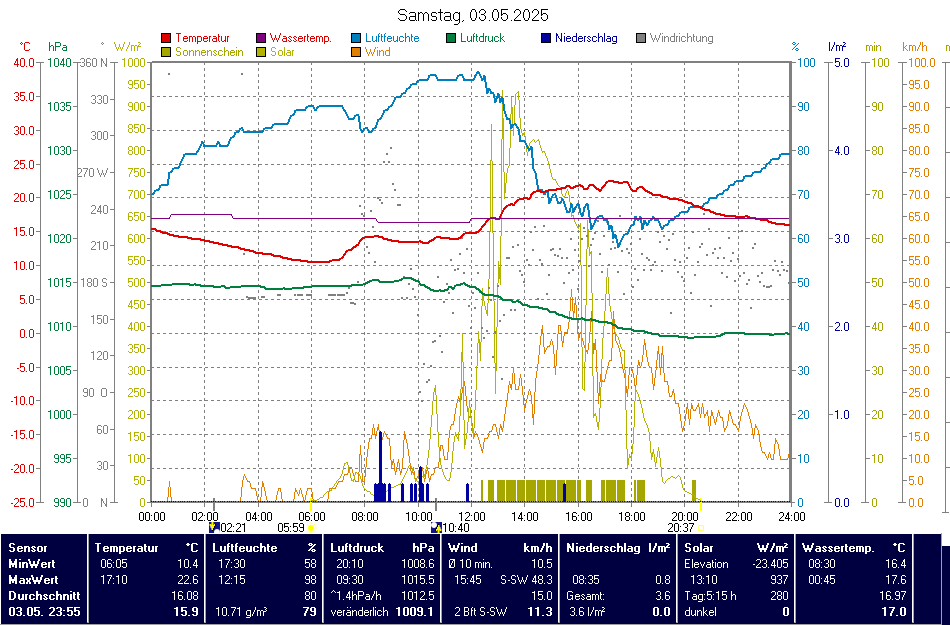
Task: Click the 12:00 time axis label
Action: [471, 517]
